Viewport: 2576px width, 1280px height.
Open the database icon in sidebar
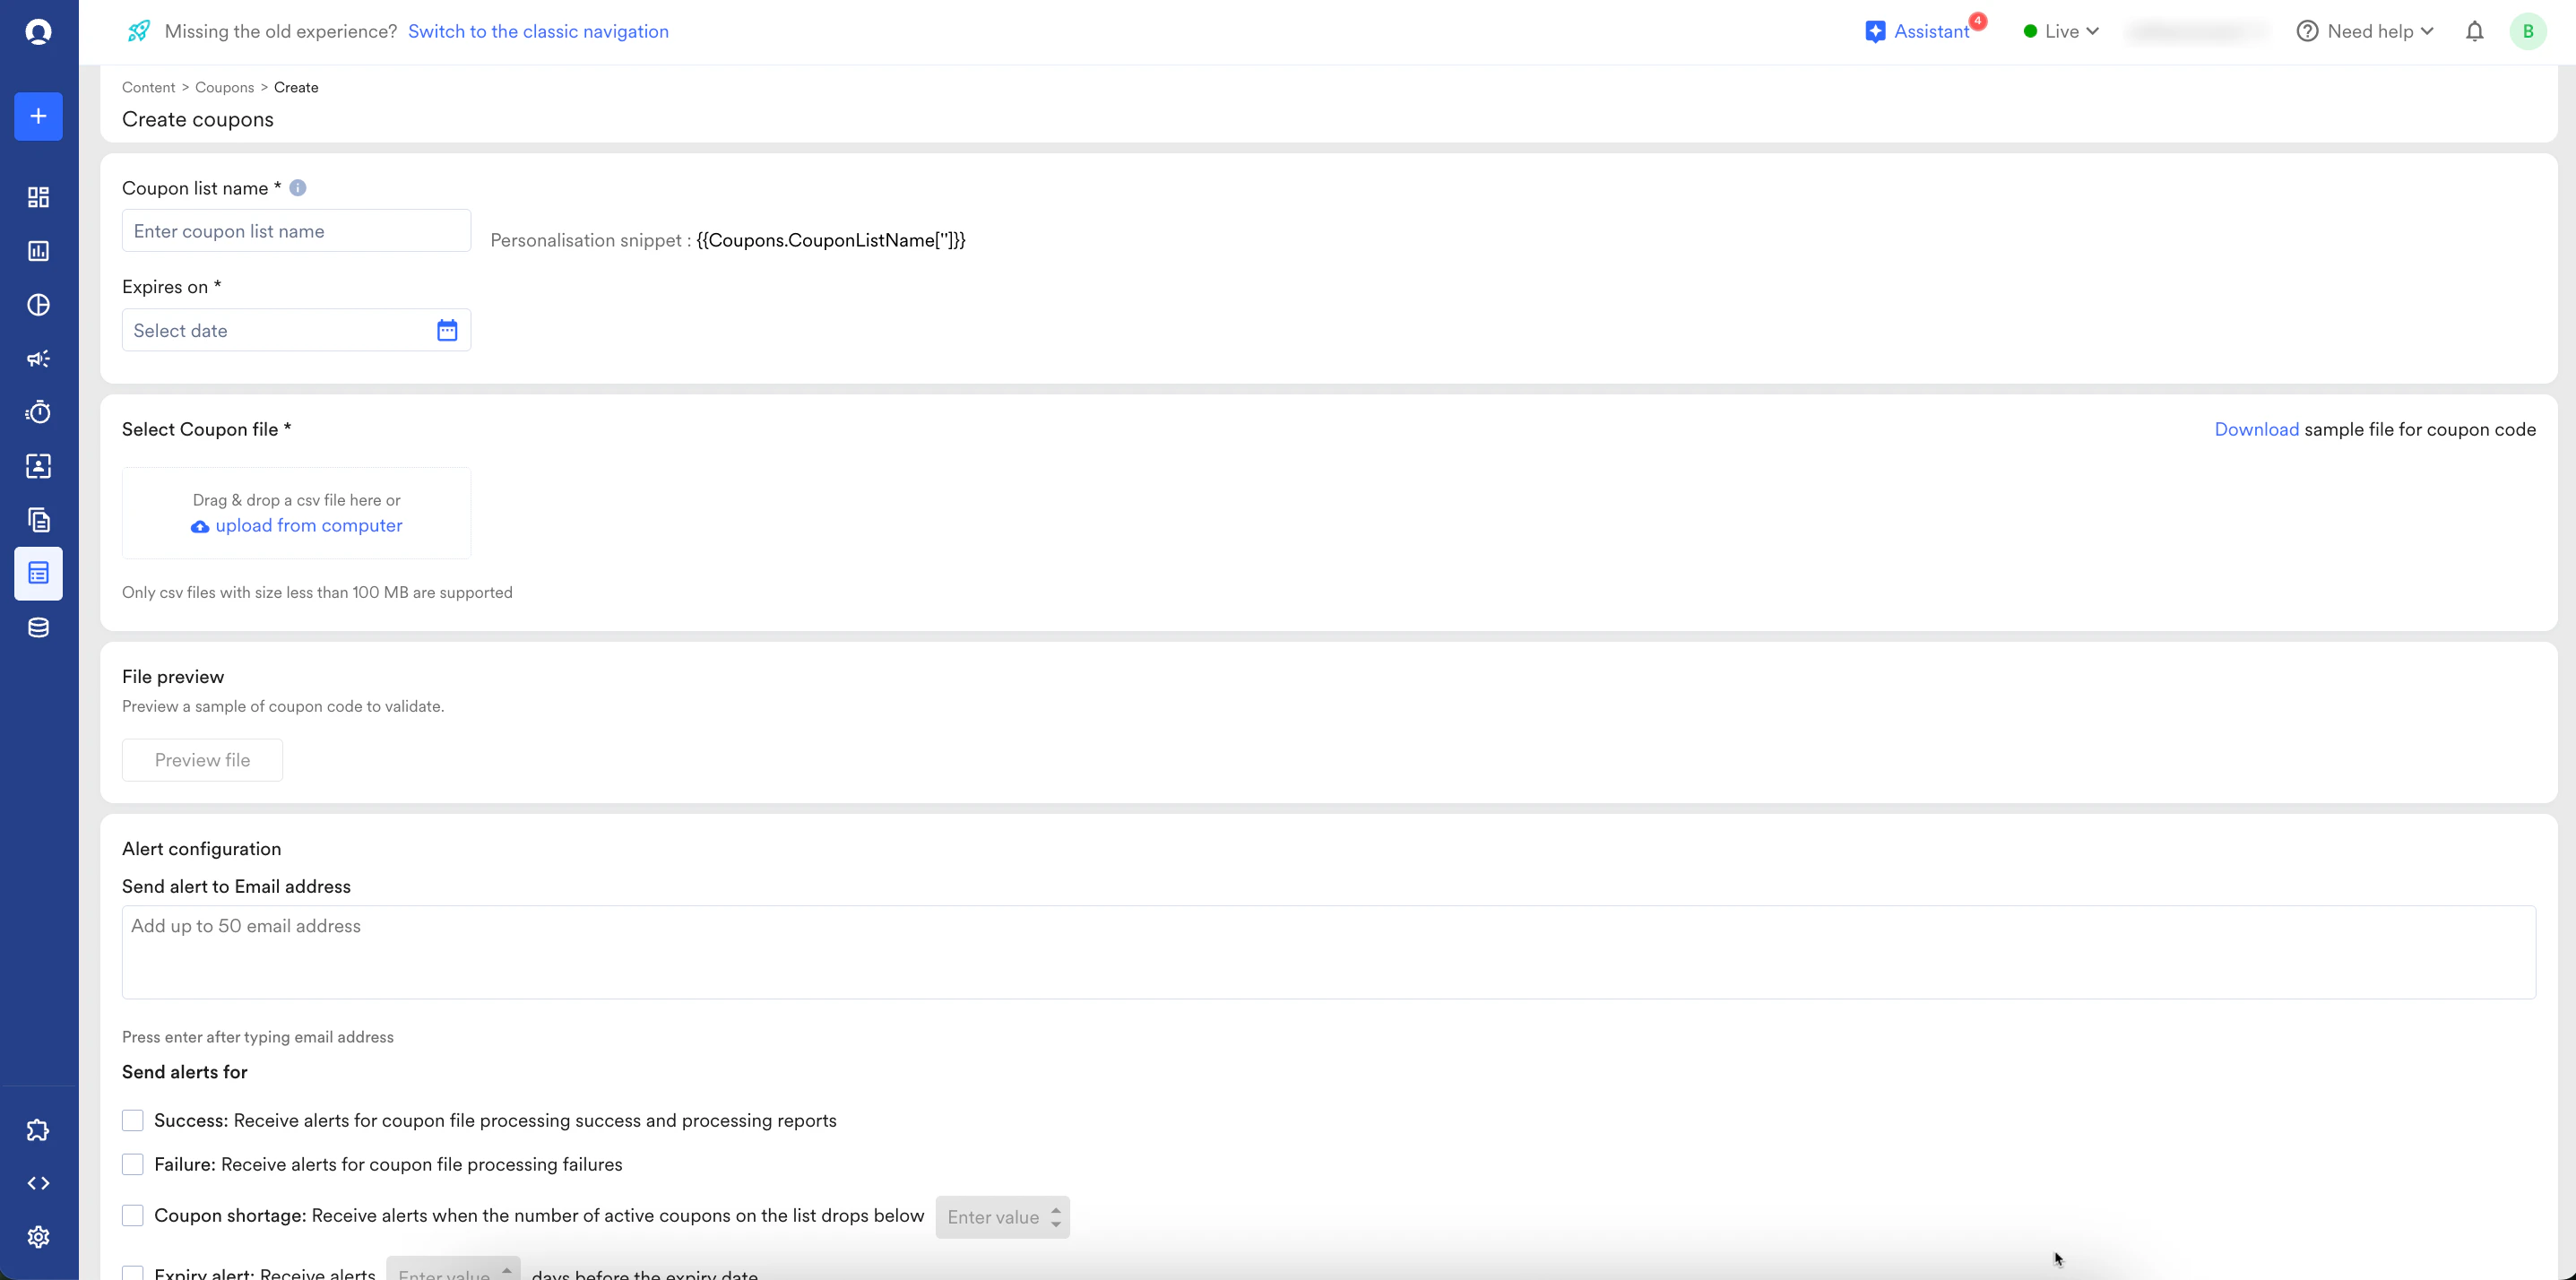pos(38,628)
